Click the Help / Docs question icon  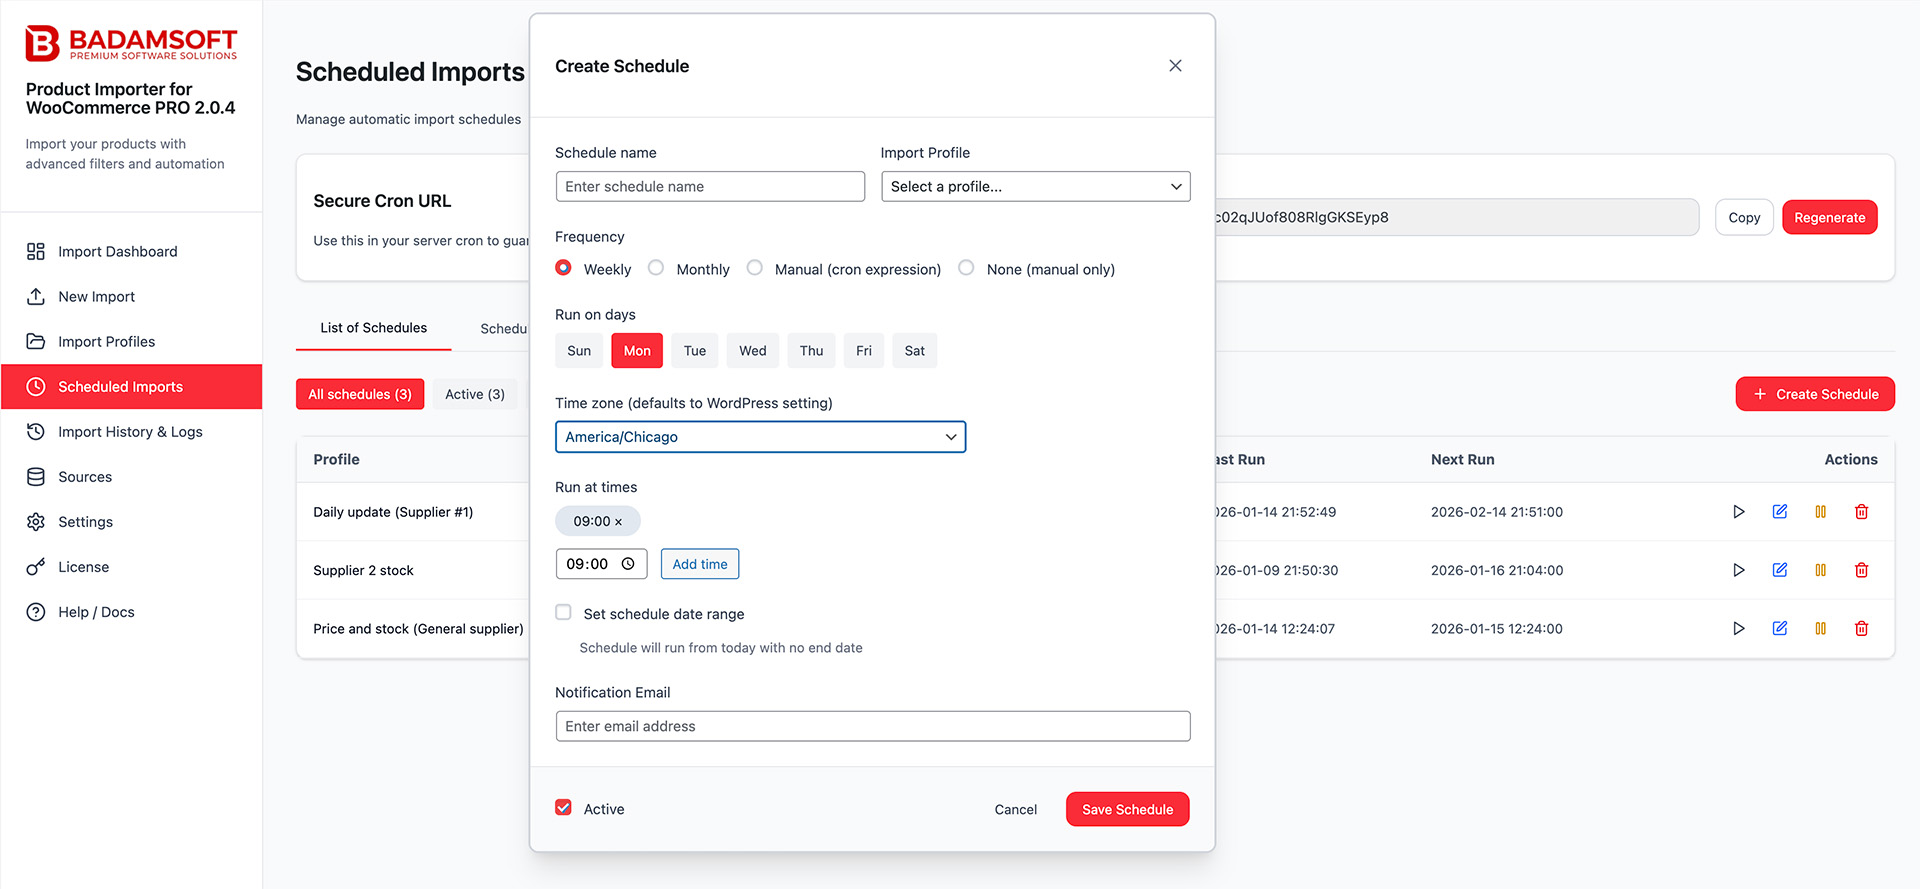click(x=36, y=612)
